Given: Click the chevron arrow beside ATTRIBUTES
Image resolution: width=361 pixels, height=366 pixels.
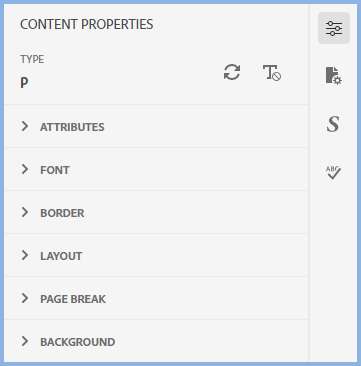Looking at the screenshot, I should [x=25, y=126].
